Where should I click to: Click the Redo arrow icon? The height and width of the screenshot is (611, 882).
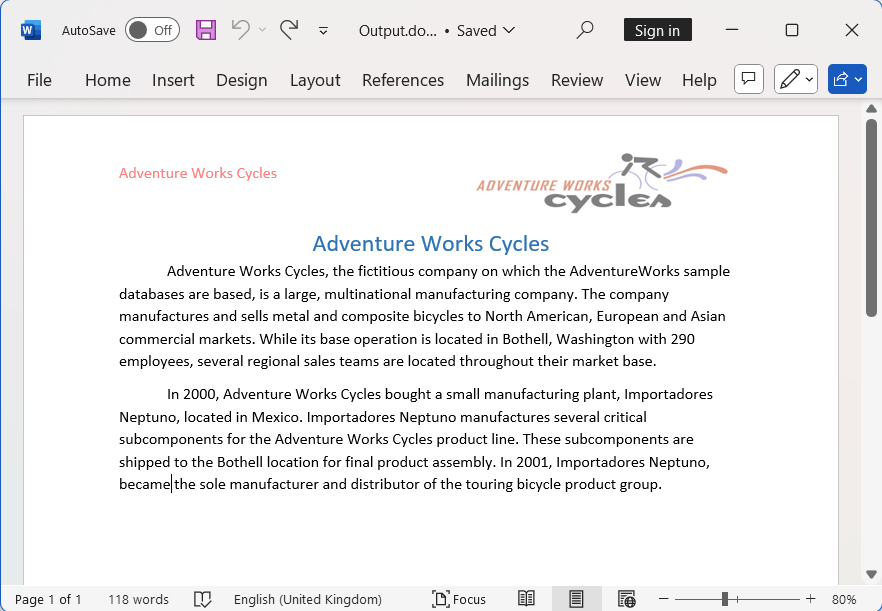tap(289, 30)
